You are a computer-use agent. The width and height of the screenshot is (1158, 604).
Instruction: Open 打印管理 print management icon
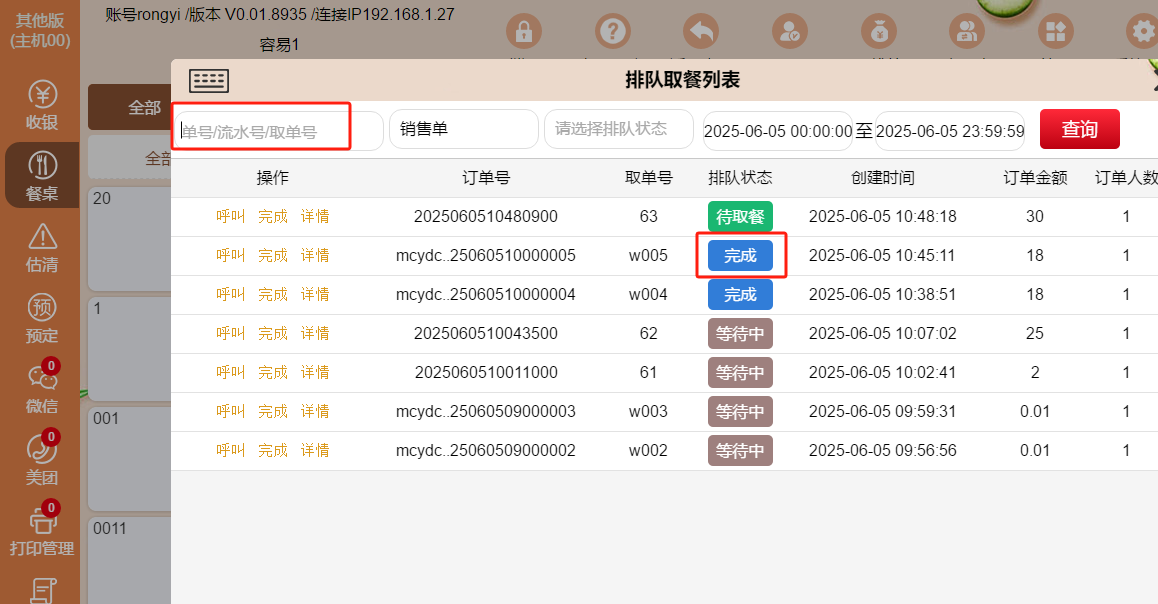tap(42, 529)
